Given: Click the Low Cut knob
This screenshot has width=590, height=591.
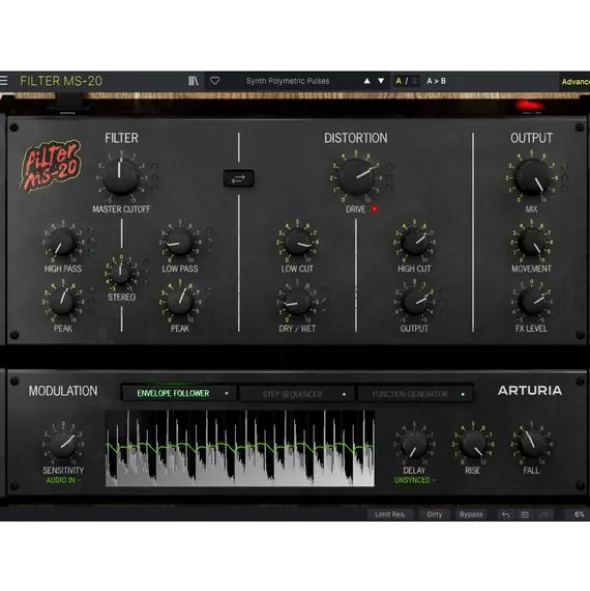Looking at the screenshot, I should click(x=297, y=242).
